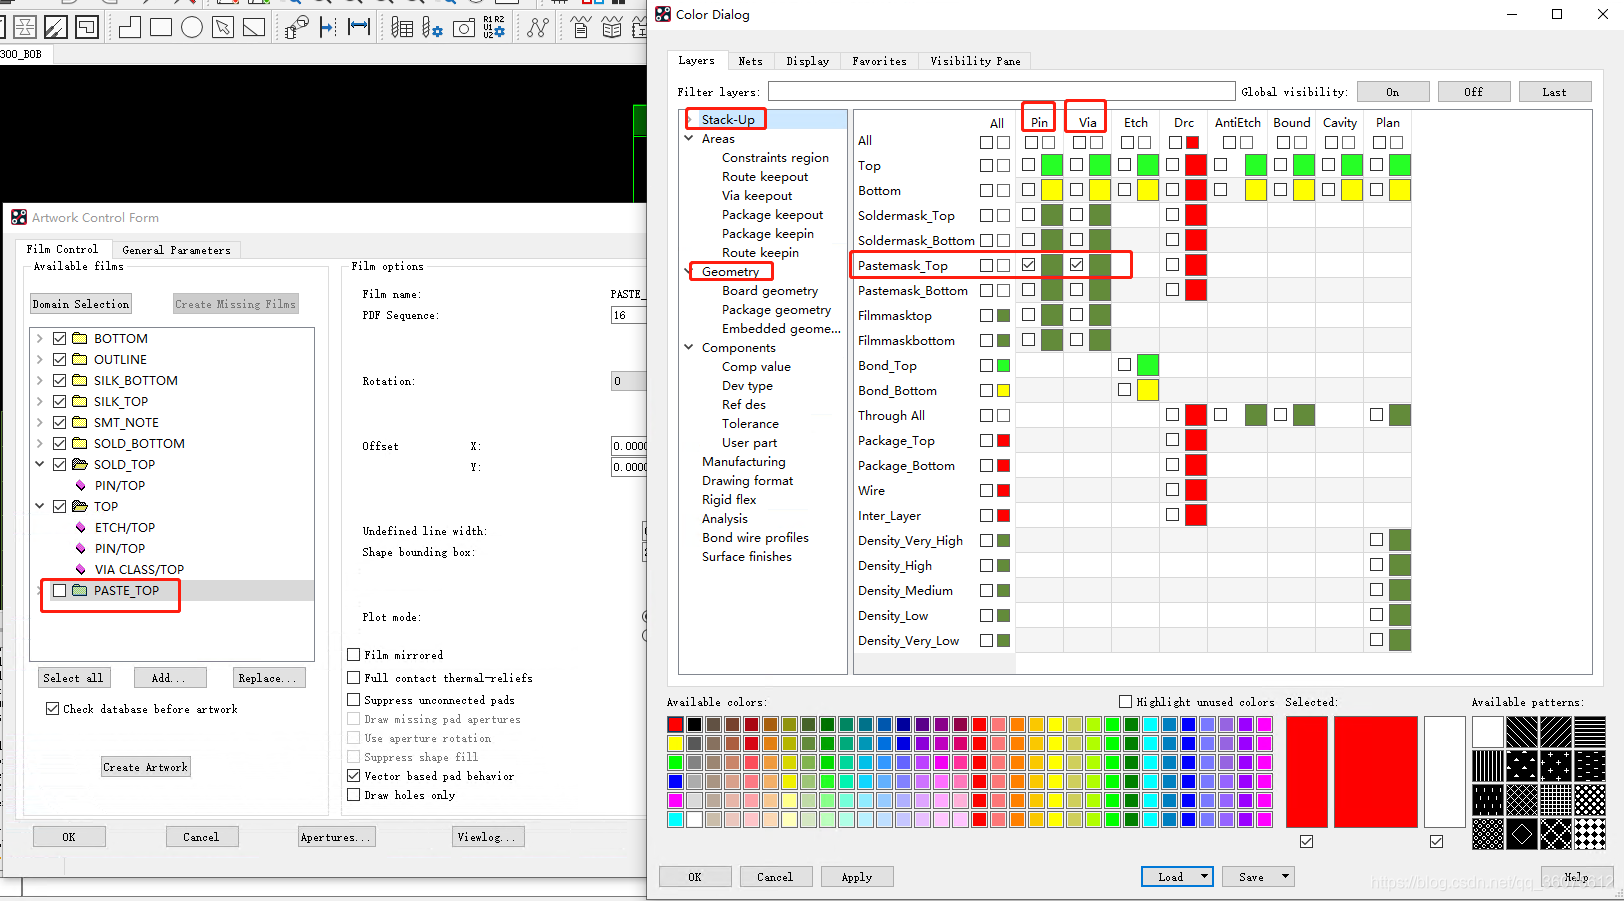
Task: Uncheck the SILK_TOP film checkbox
Action: (x=60, y=402)
